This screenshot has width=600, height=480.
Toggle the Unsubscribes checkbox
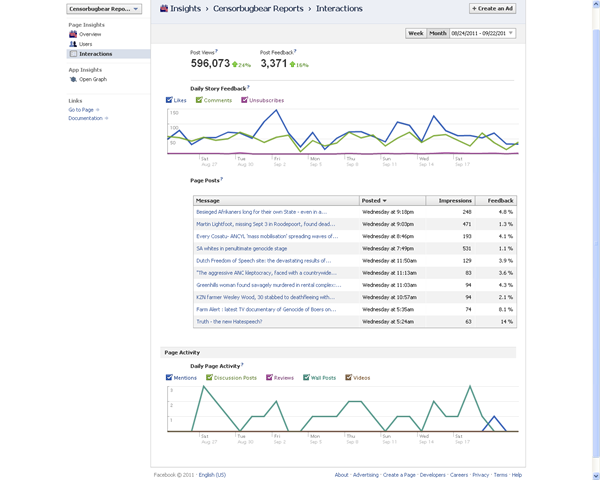244,100
